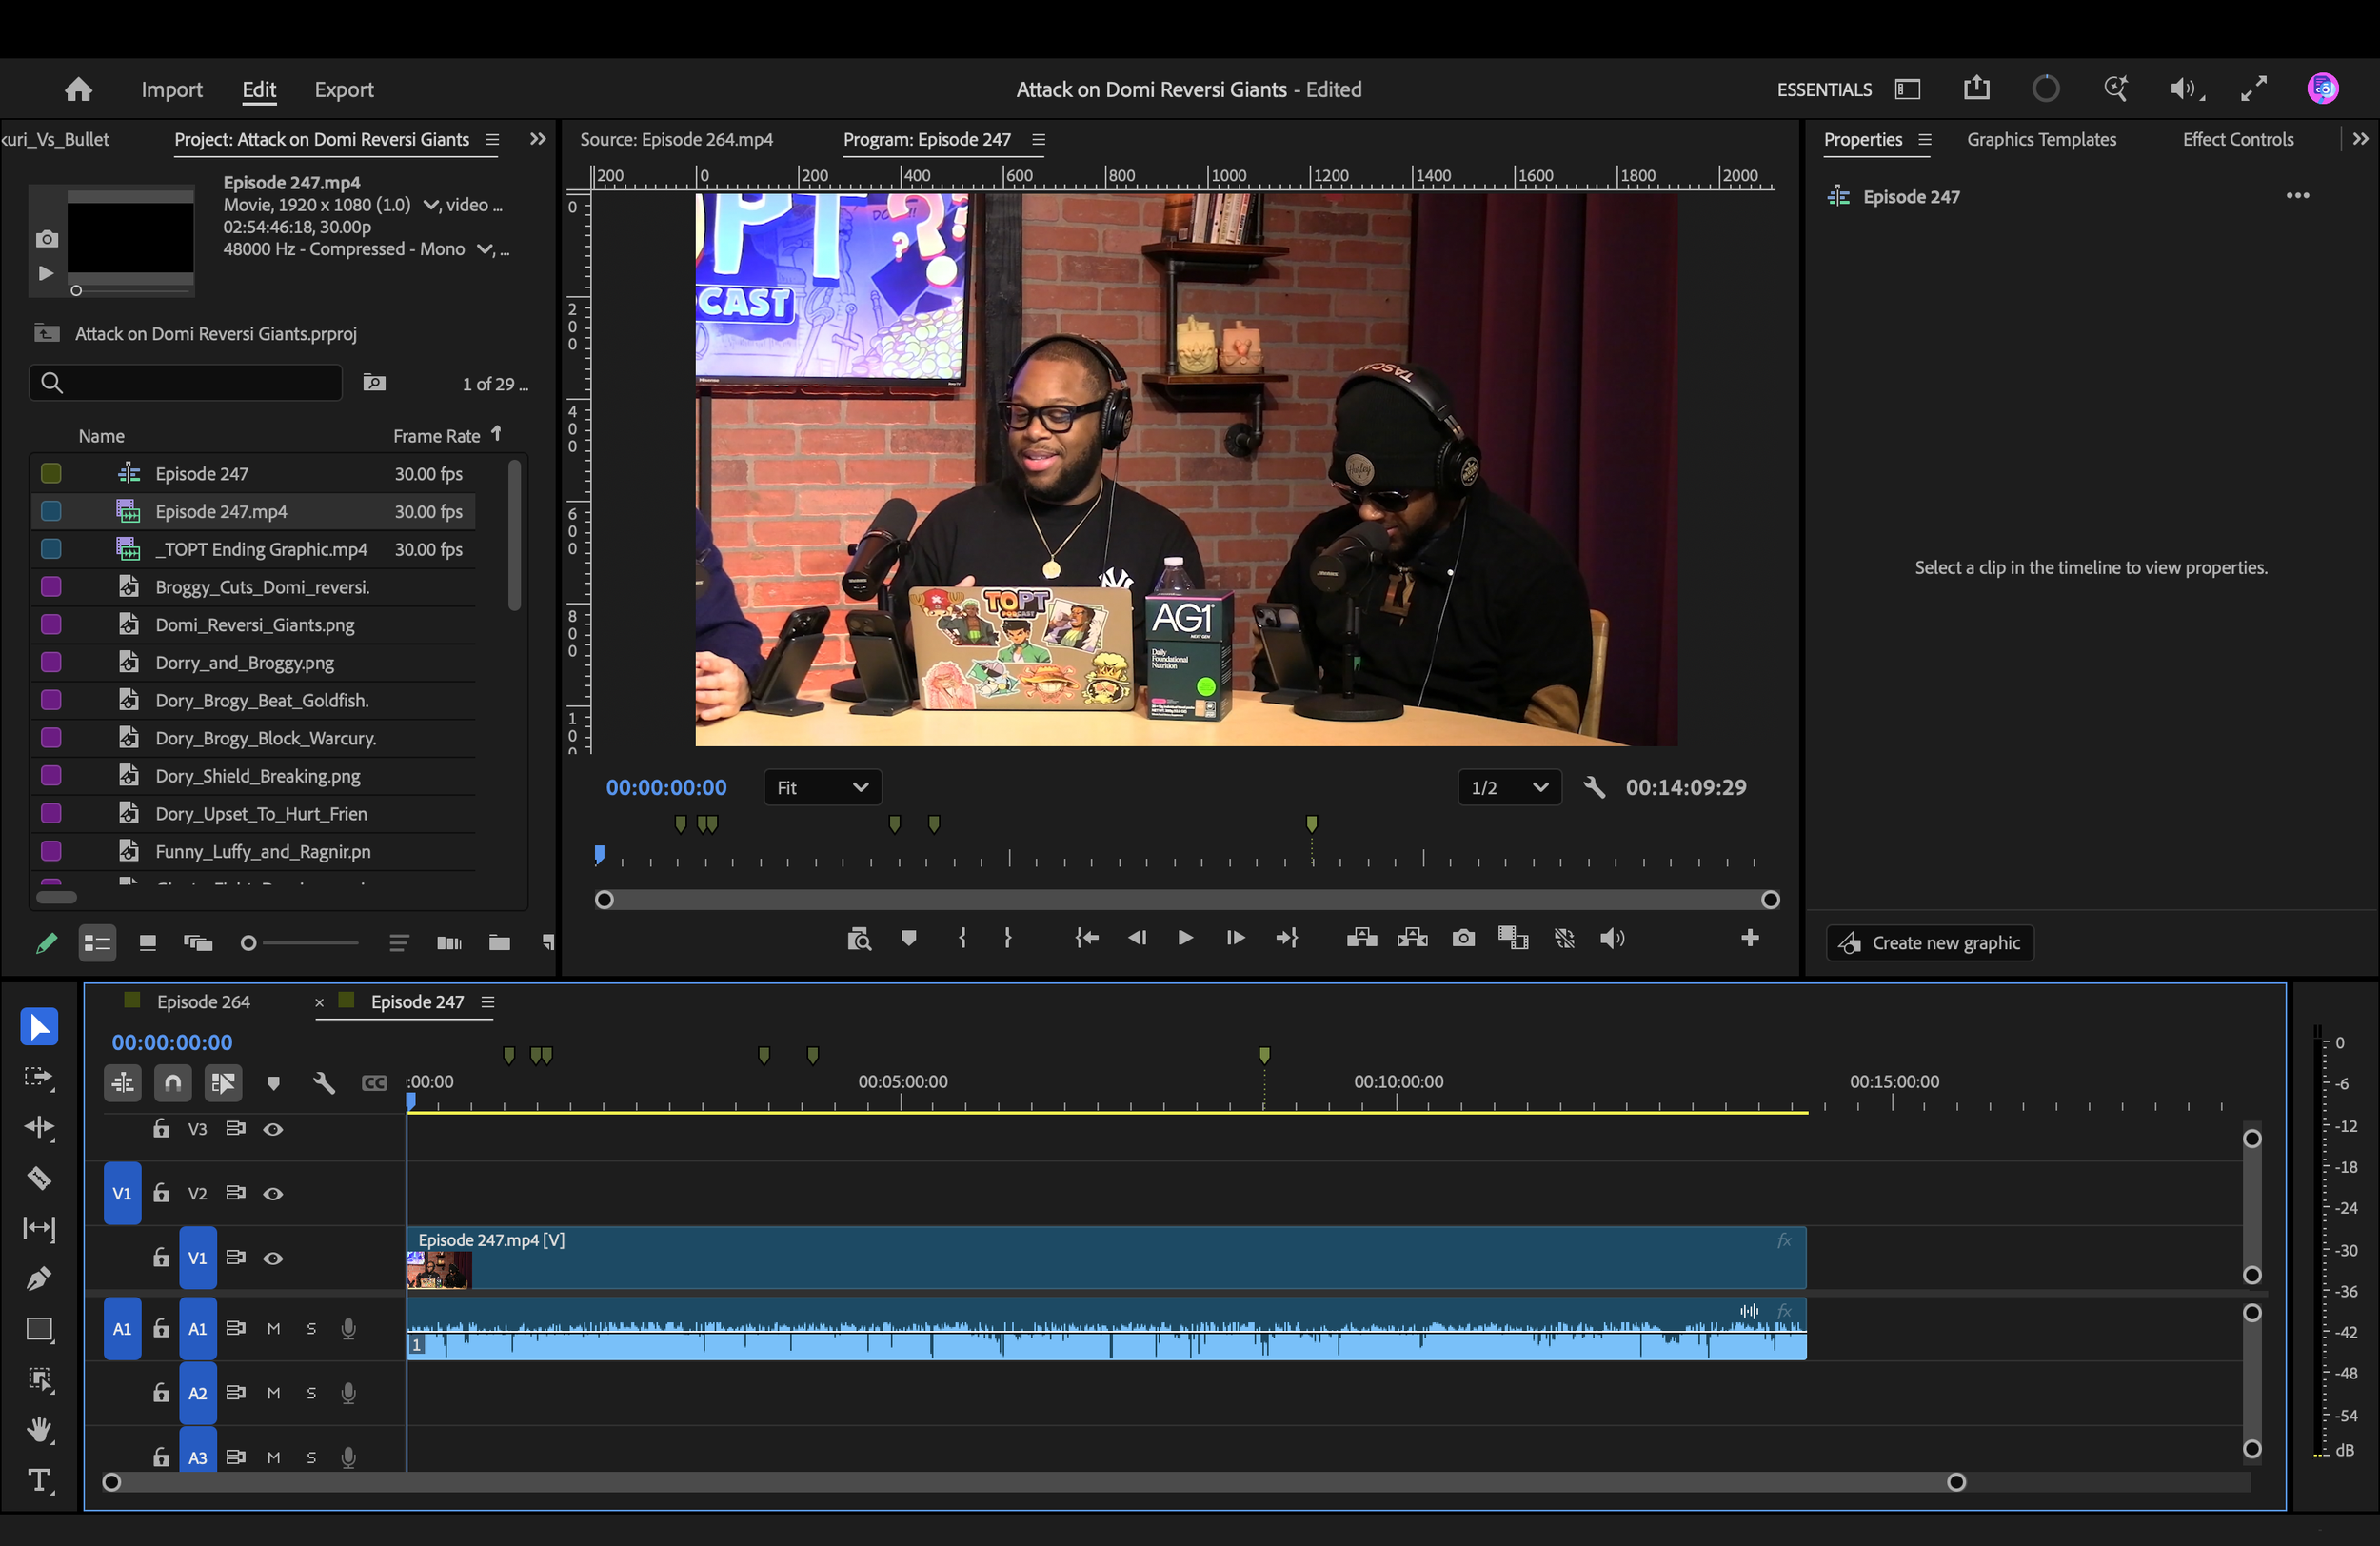
Task: Mute the A1 audio track
Action: (x=273, y=1329)
